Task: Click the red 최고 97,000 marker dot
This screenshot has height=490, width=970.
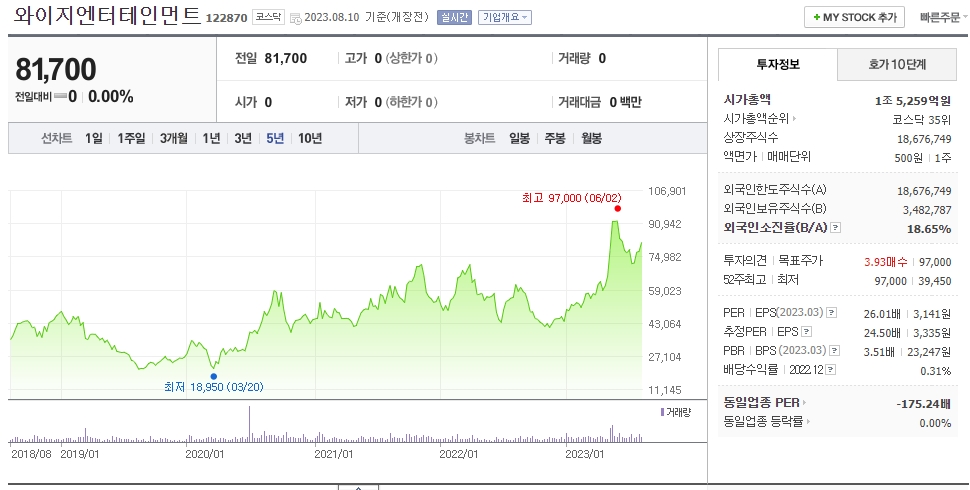Action: tap(617, 208)
